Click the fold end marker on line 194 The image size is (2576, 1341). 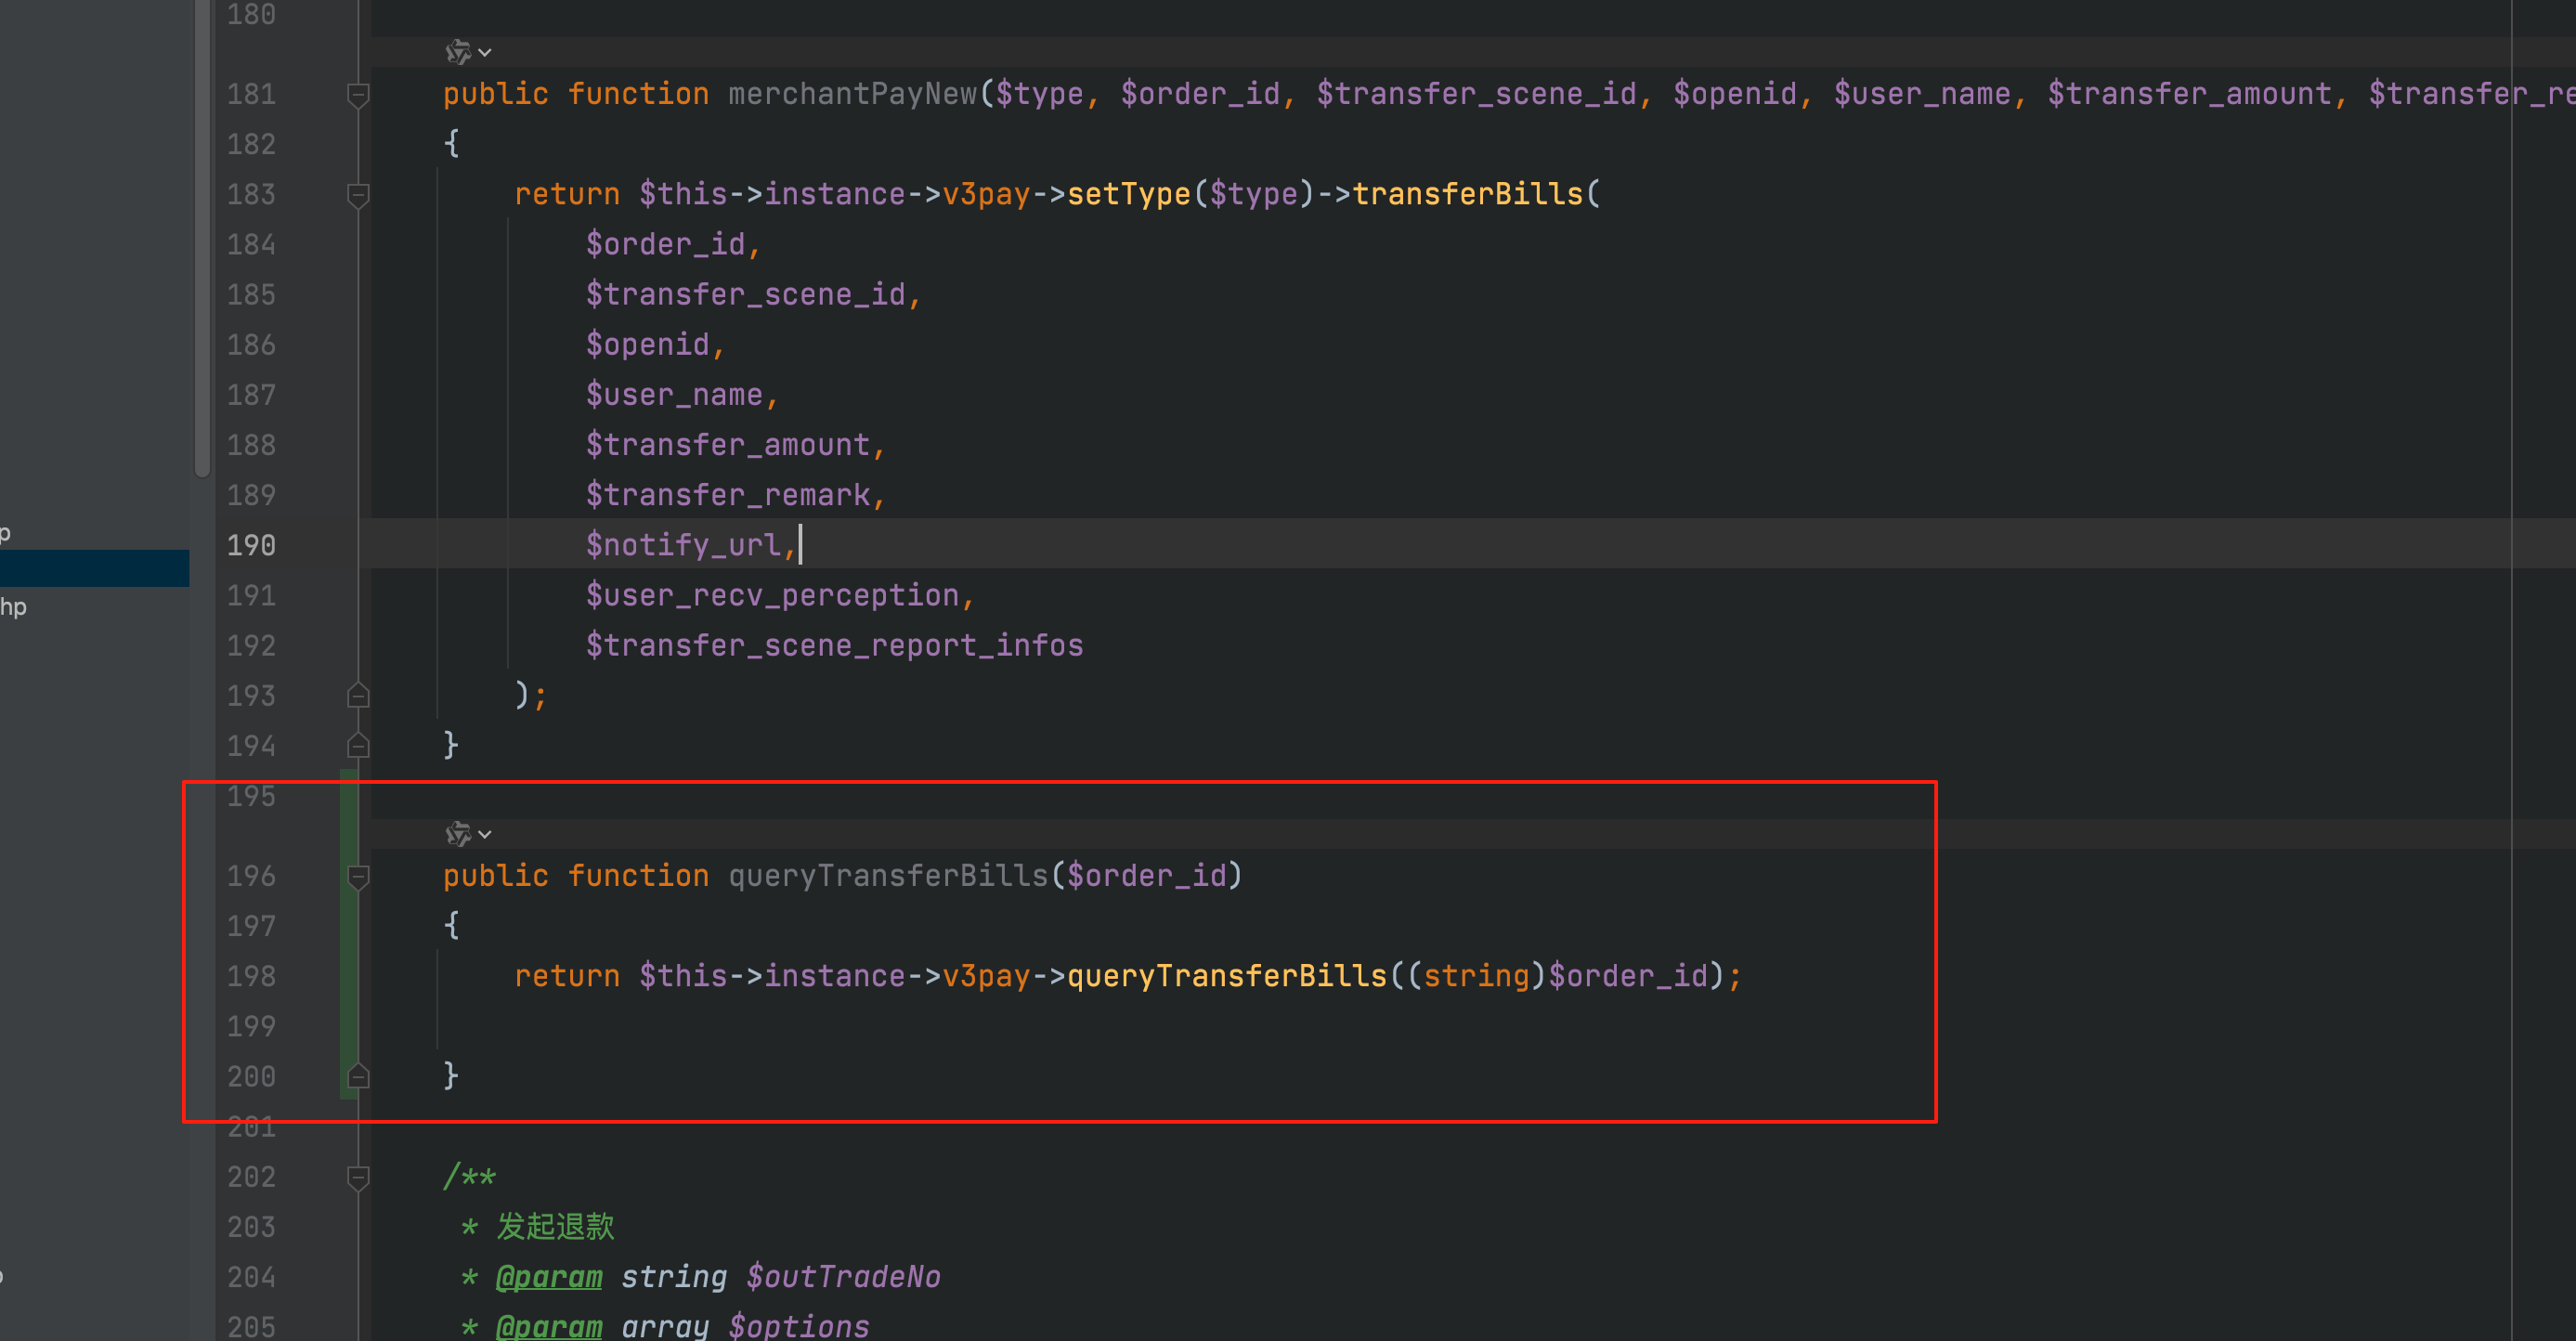(358, 746)
